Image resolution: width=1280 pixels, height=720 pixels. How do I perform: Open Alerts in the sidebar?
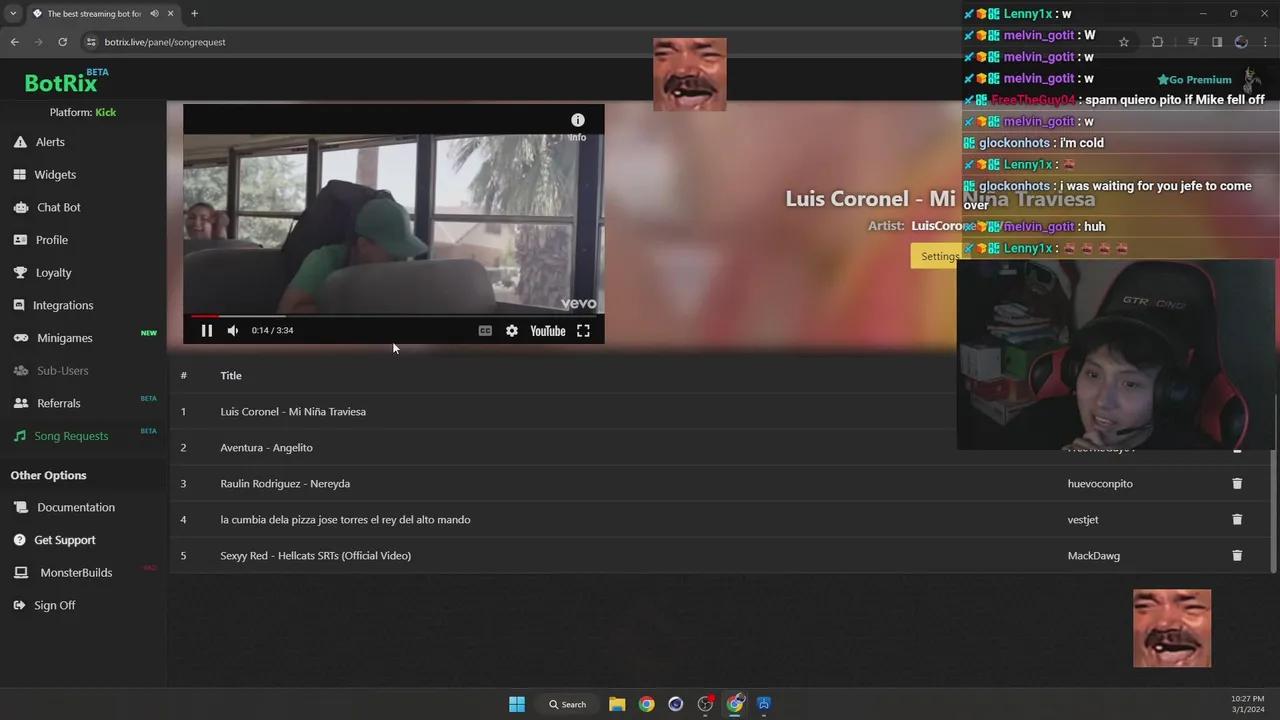[x=50, y=142]
